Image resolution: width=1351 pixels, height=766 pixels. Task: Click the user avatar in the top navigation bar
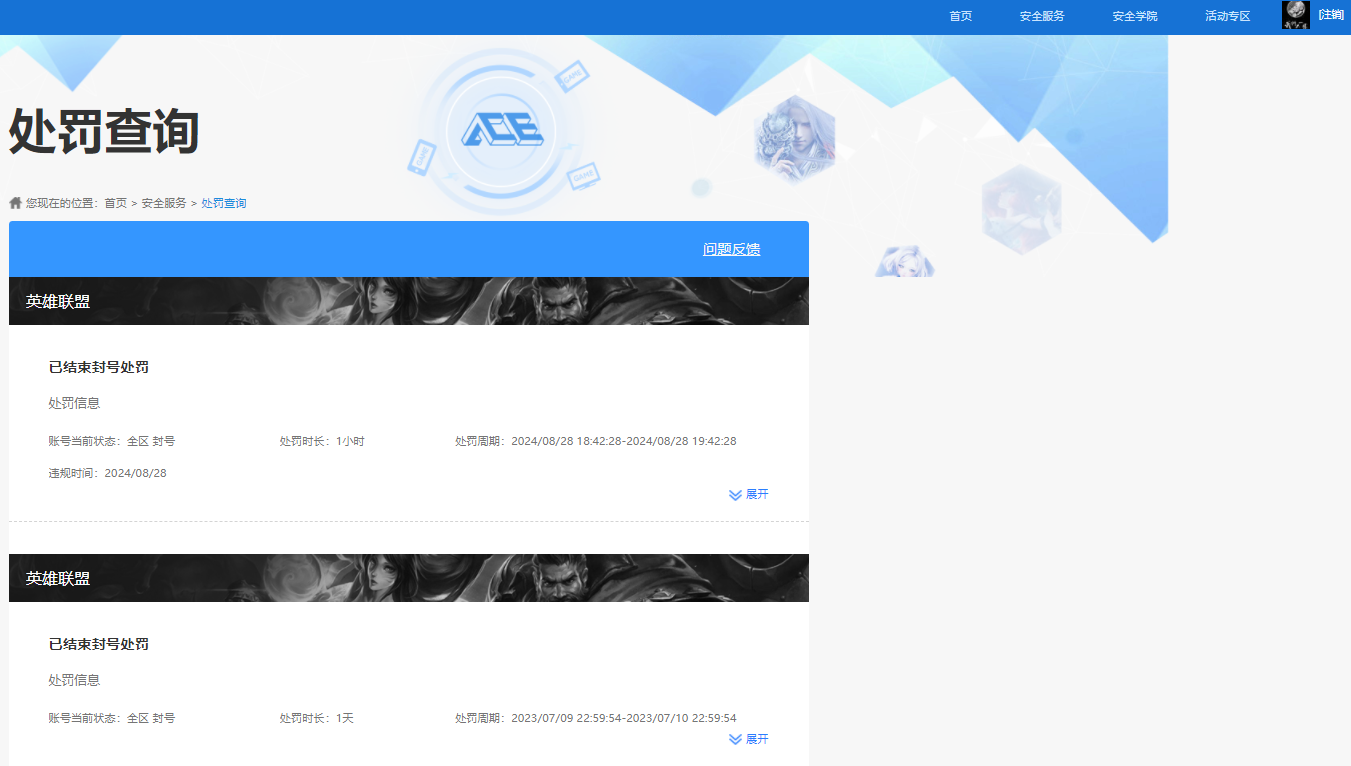click(1295, 15)
